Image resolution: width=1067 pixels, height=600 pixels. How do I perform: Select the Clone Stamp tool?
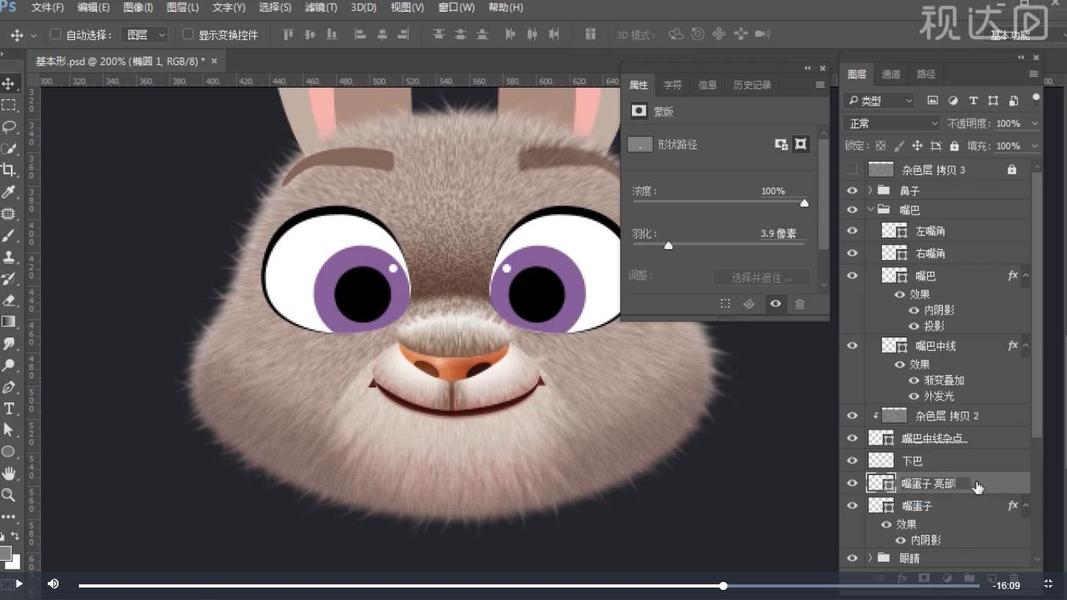[x=9, y=257]
